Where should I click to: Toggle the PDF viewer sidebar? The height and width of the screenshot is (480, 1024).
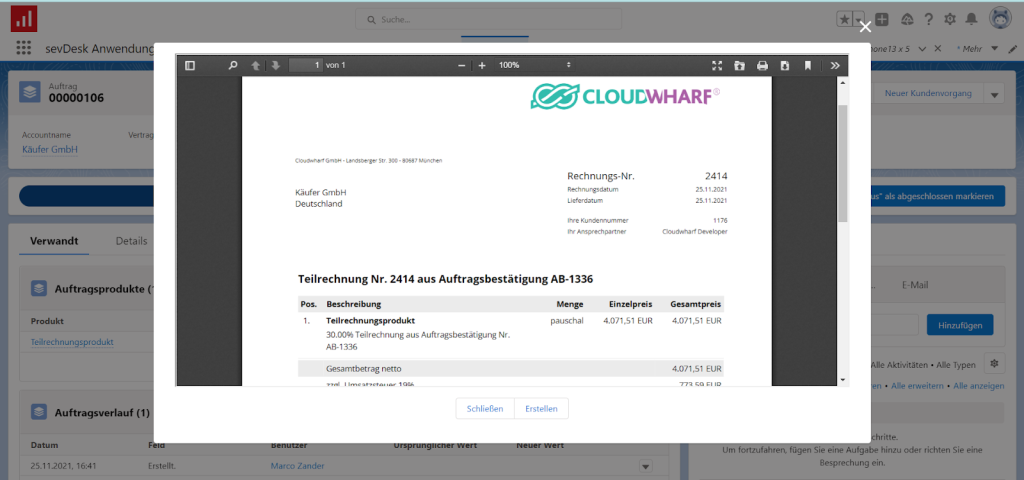190,66
